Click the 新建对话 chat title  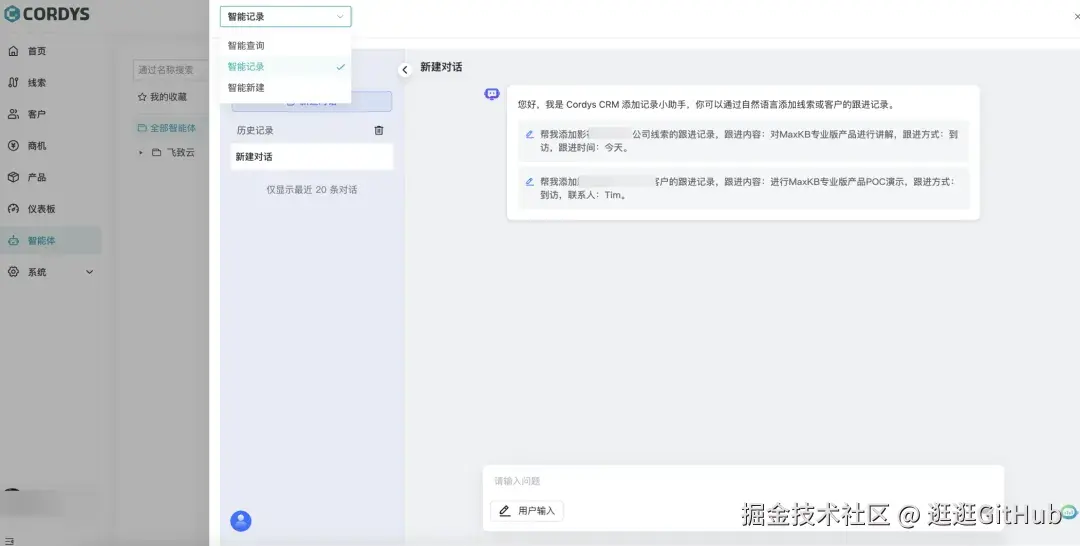point(441,67)
